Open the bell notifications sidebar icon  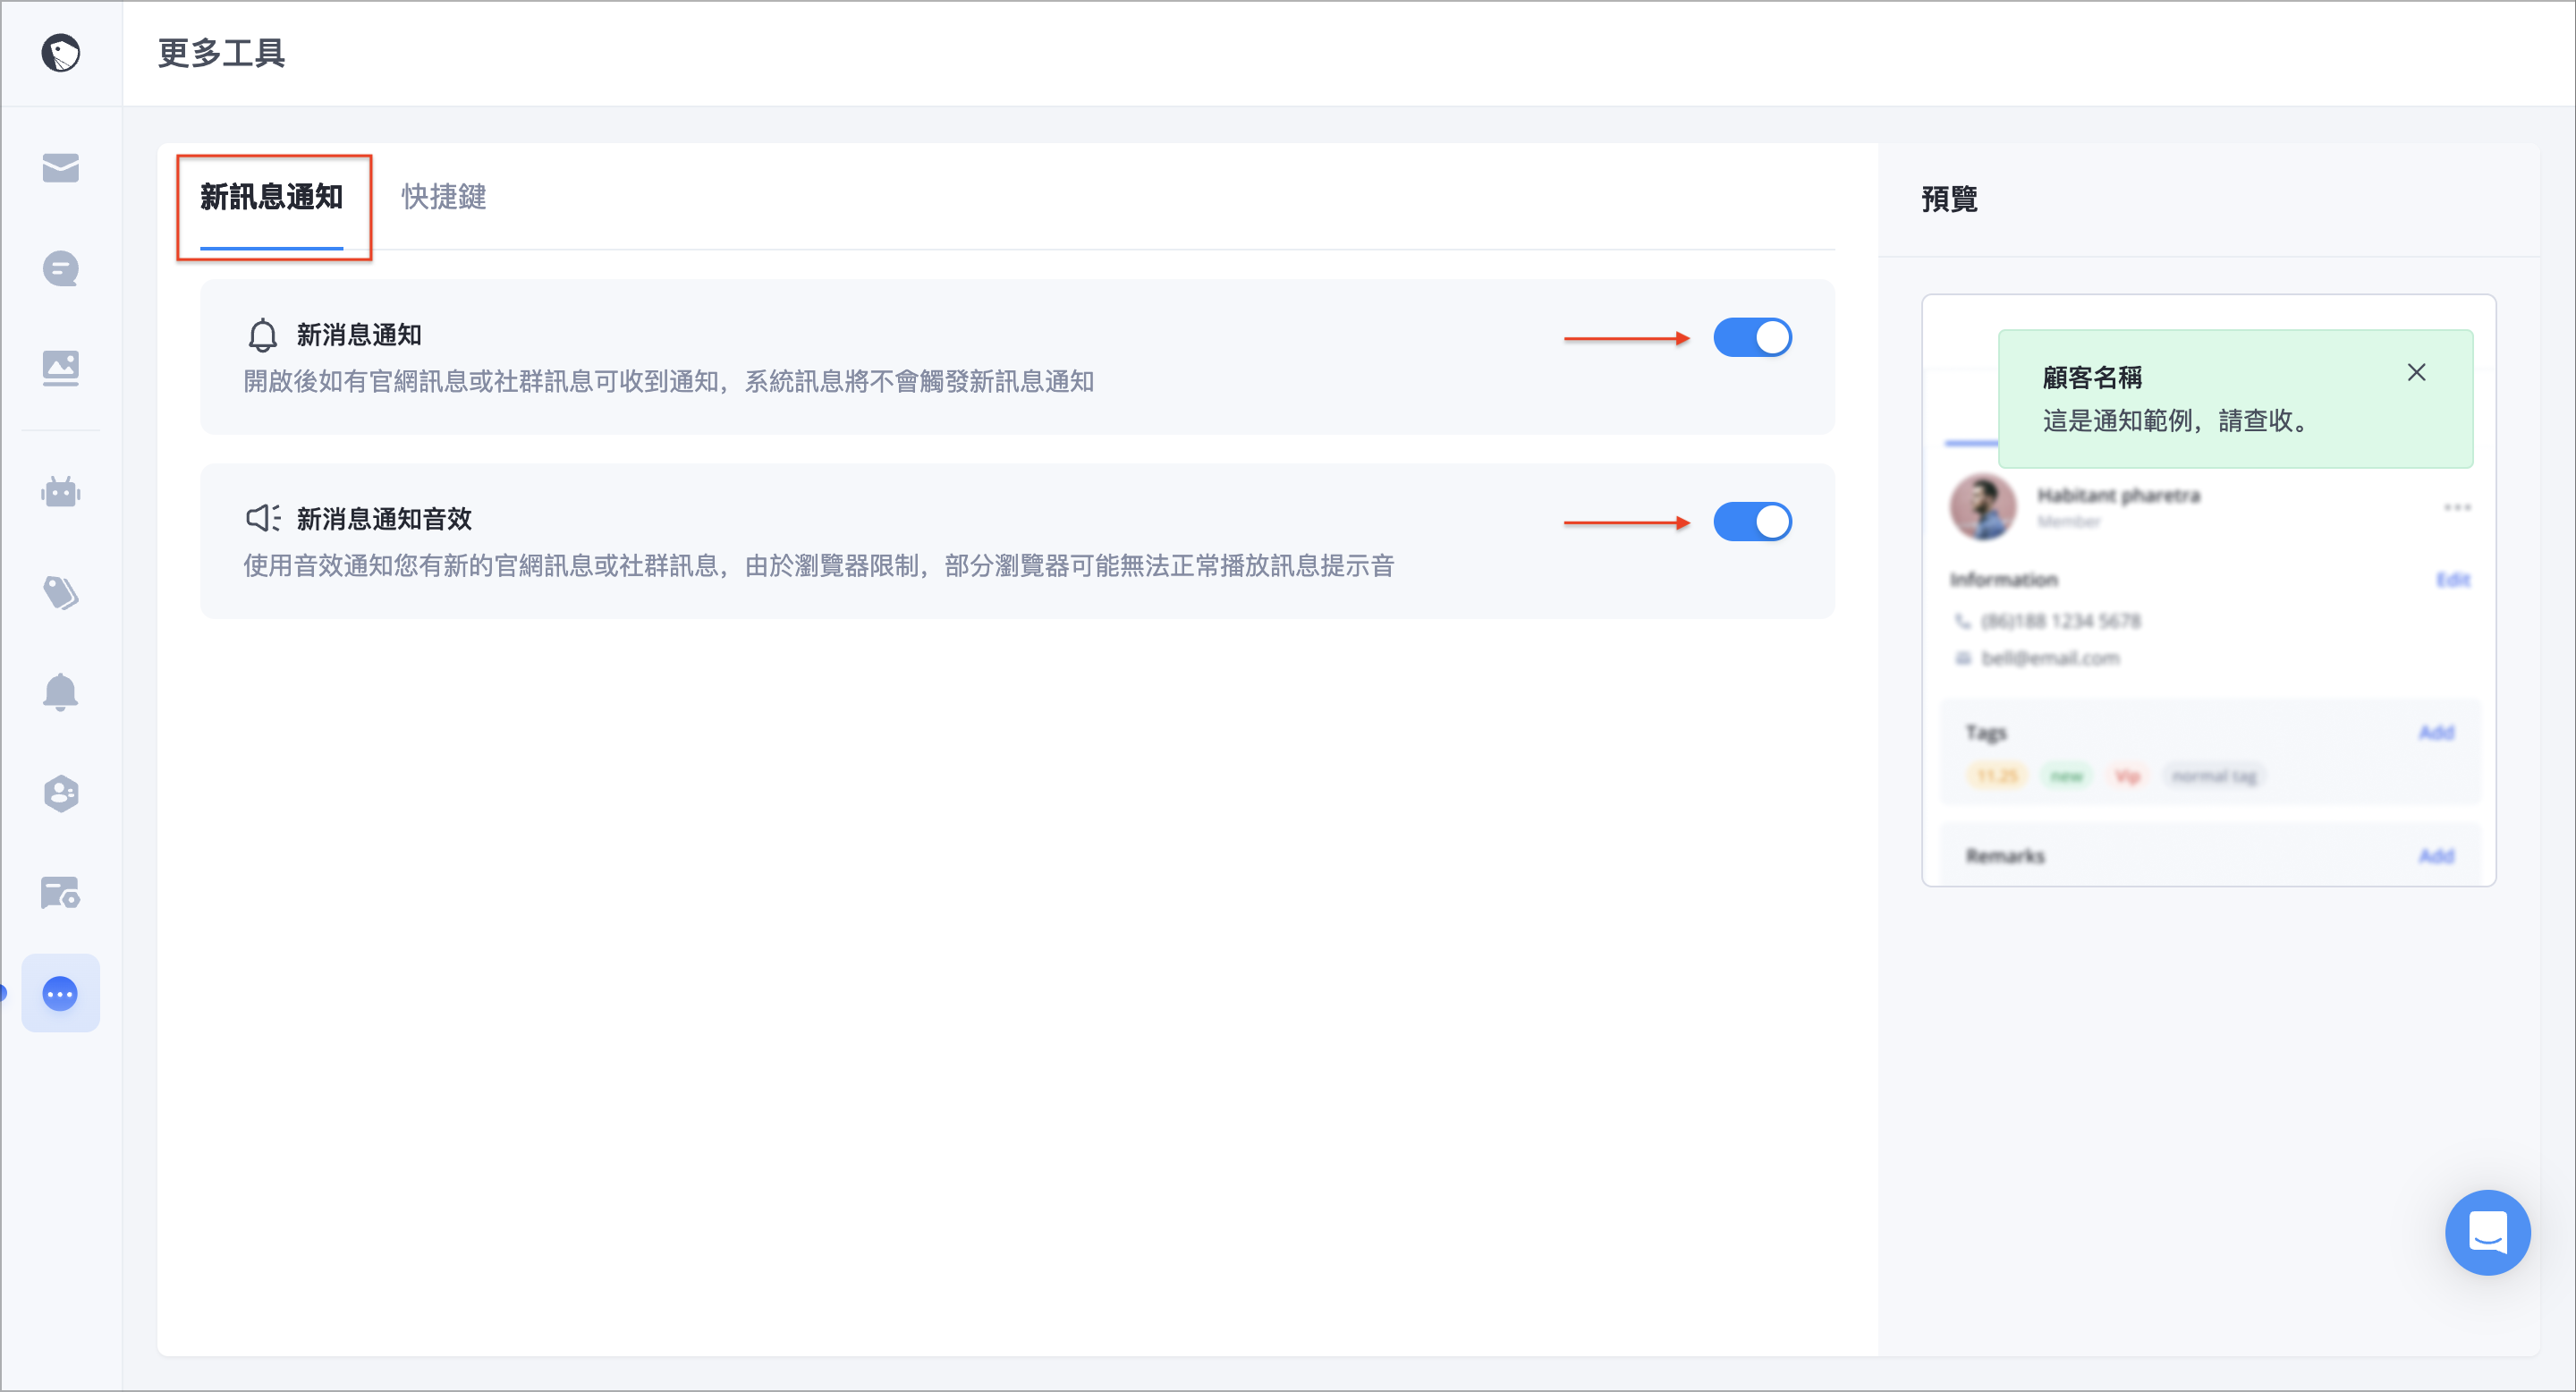coord(61,692)
